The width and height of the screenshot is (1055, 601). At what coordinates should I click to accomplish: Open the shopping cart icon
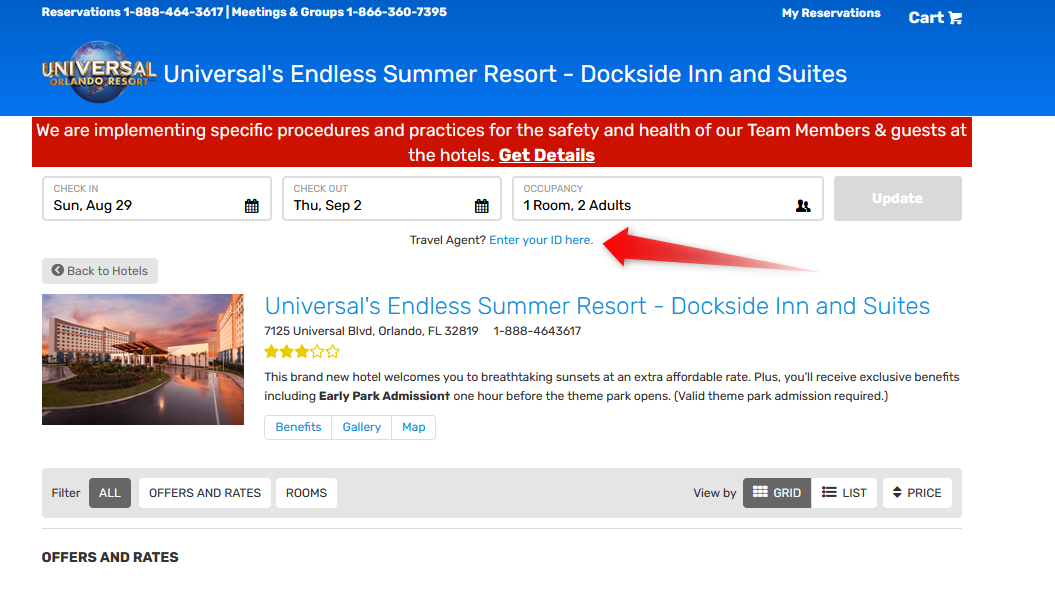(x=955, y=18)
